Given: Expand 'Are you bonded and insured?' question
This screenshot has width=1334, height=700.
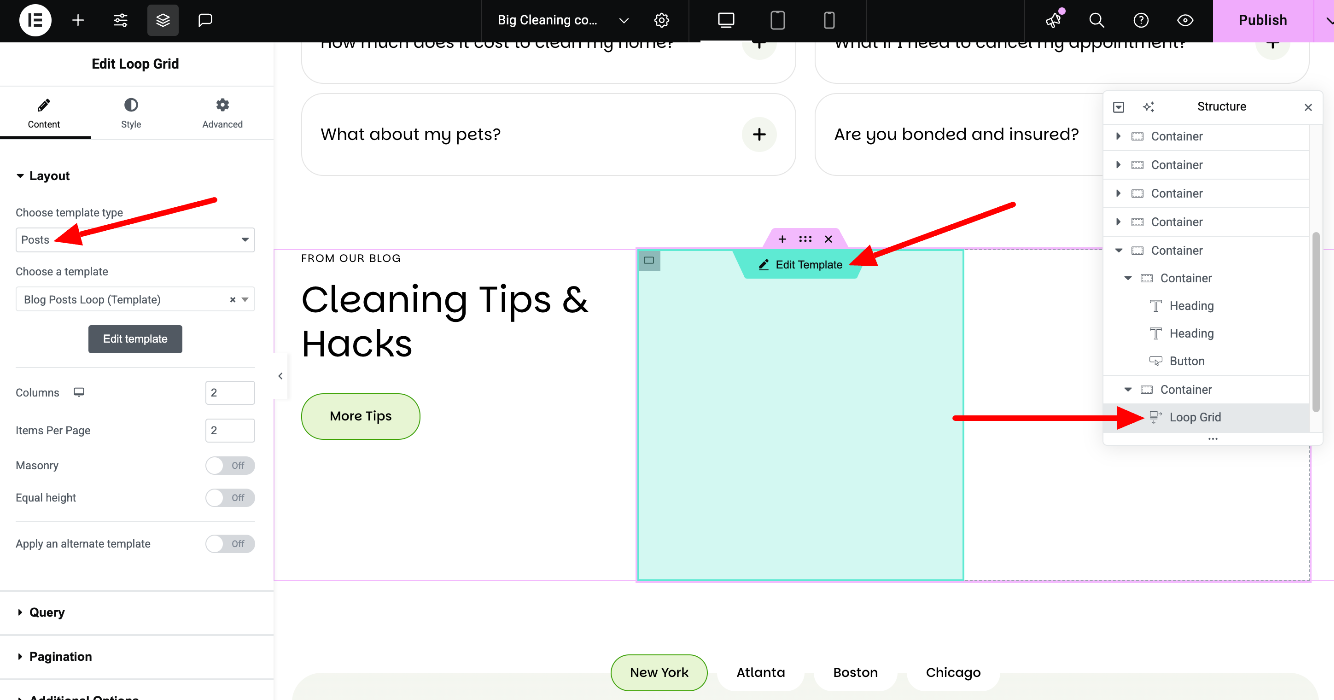Looking at the screenshot, I should click(x=956, y=134).
